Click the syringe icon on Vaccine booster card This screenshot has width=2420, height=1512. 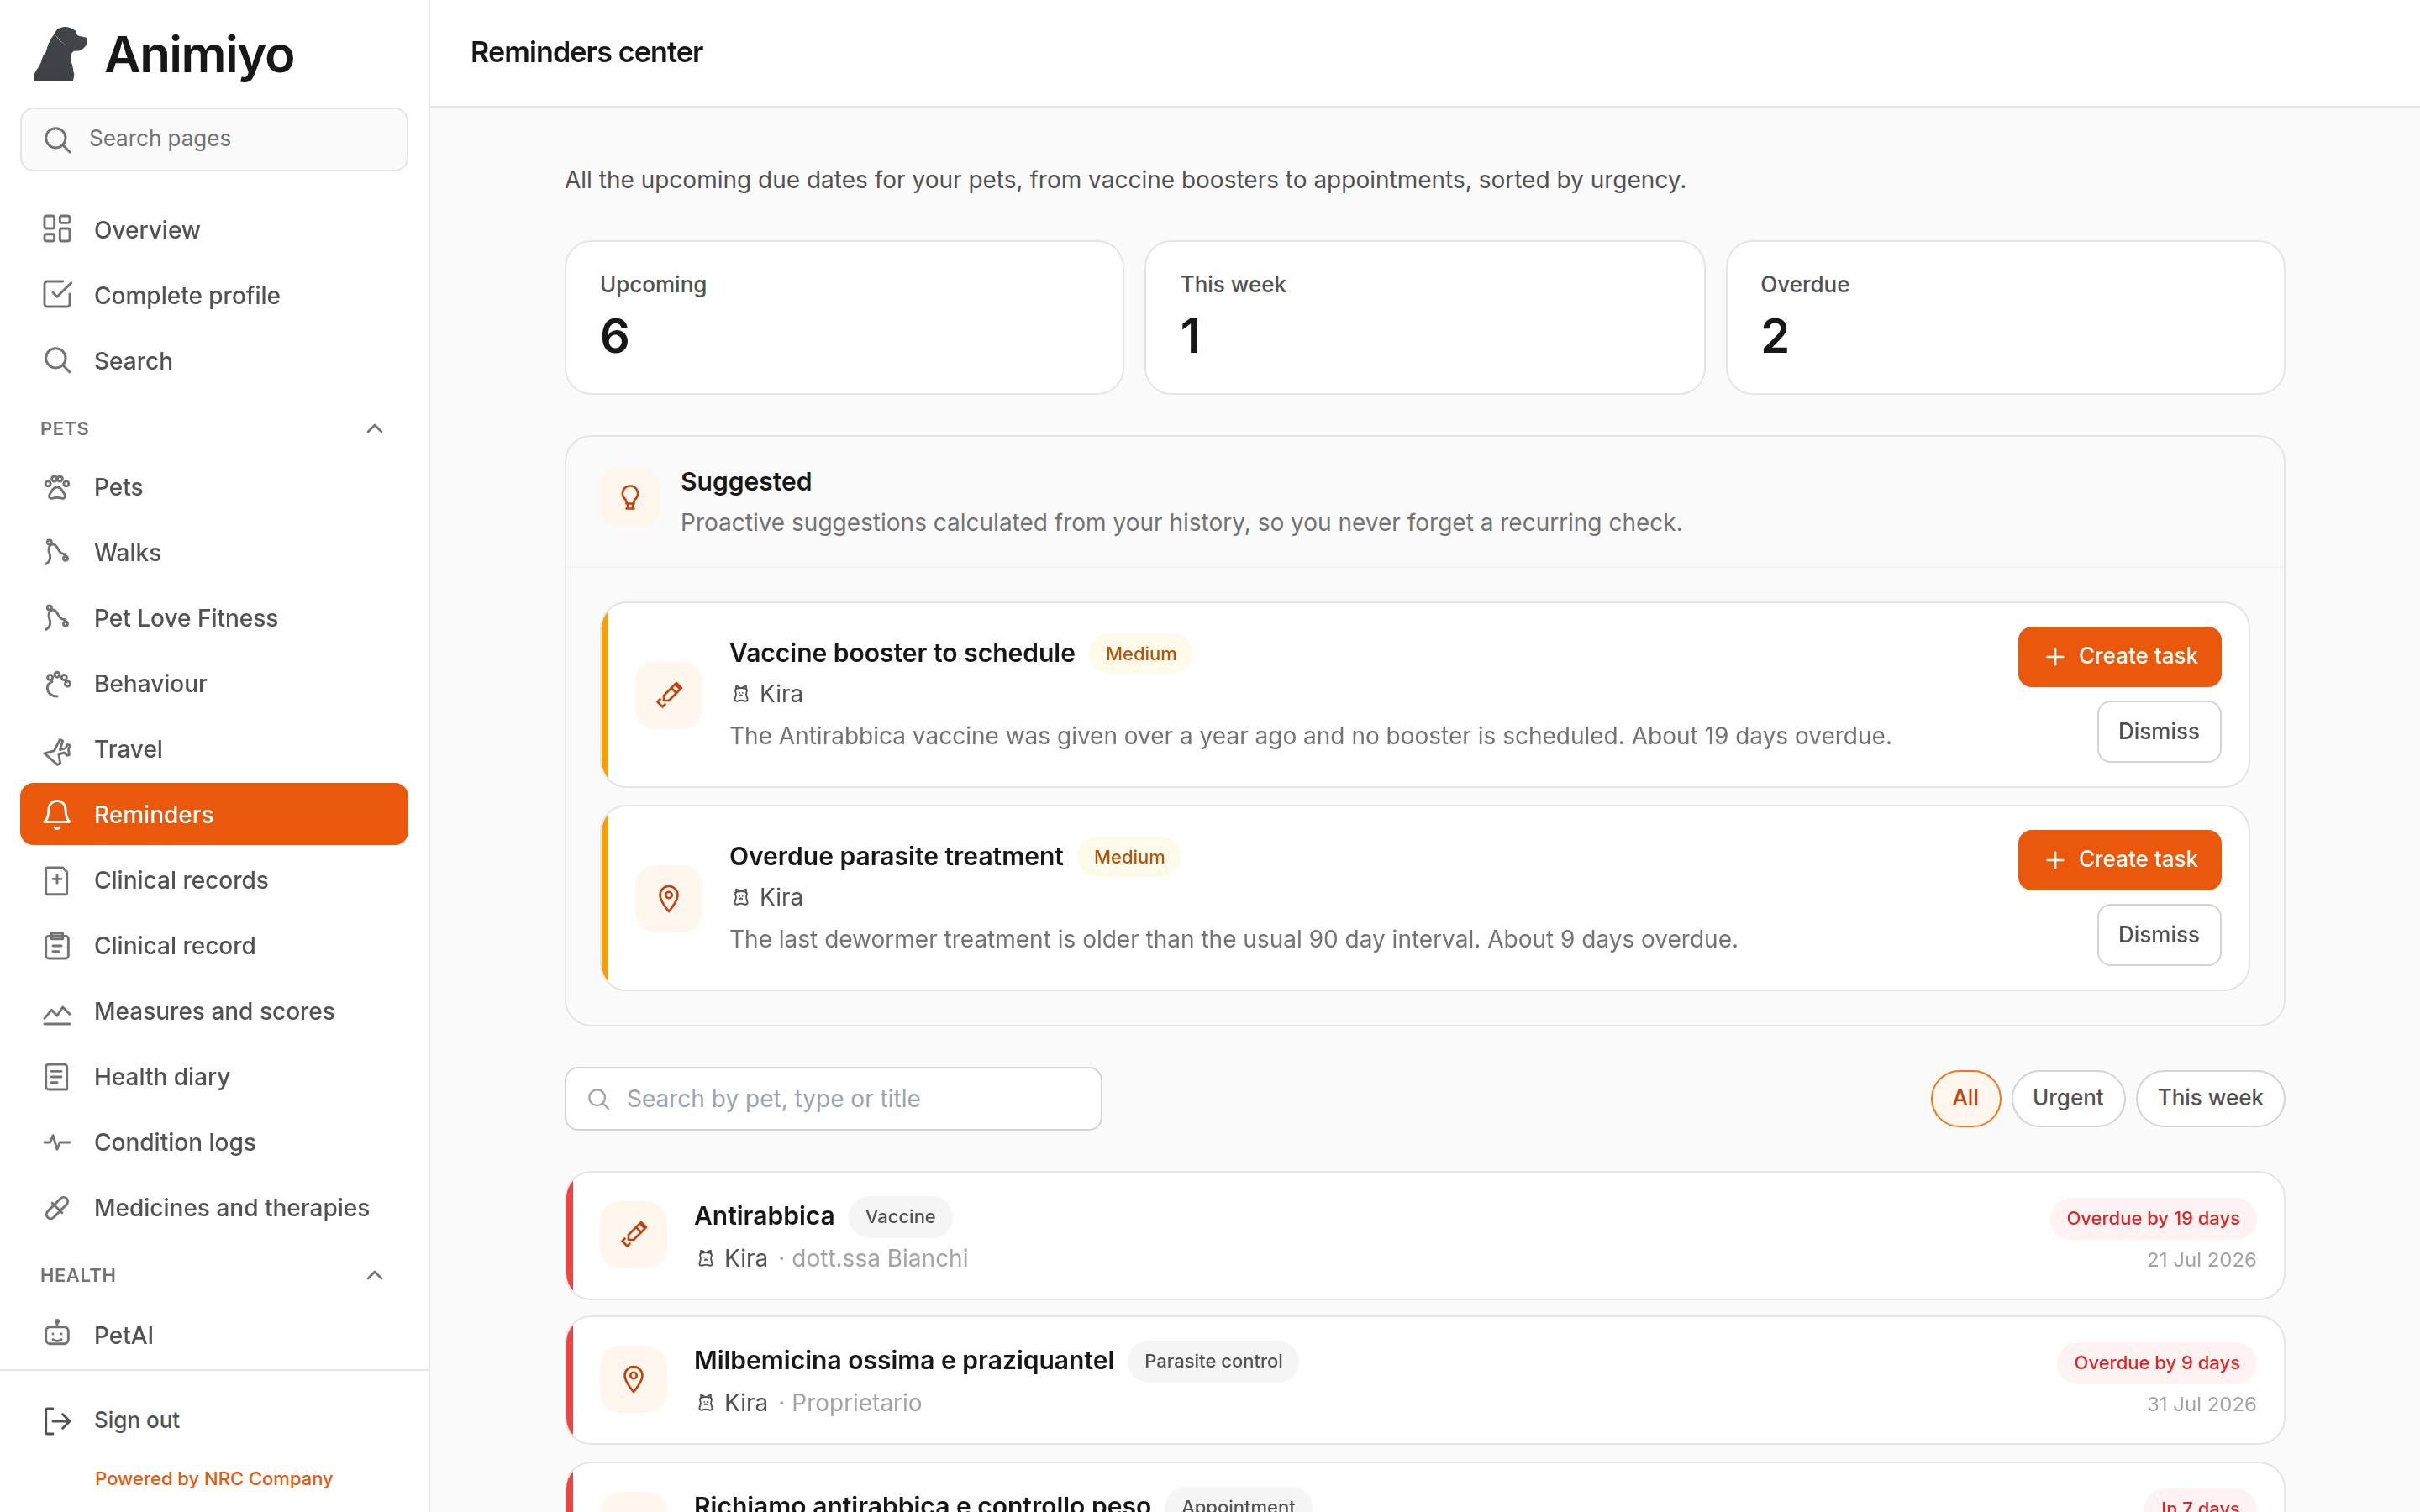(669, 695)
